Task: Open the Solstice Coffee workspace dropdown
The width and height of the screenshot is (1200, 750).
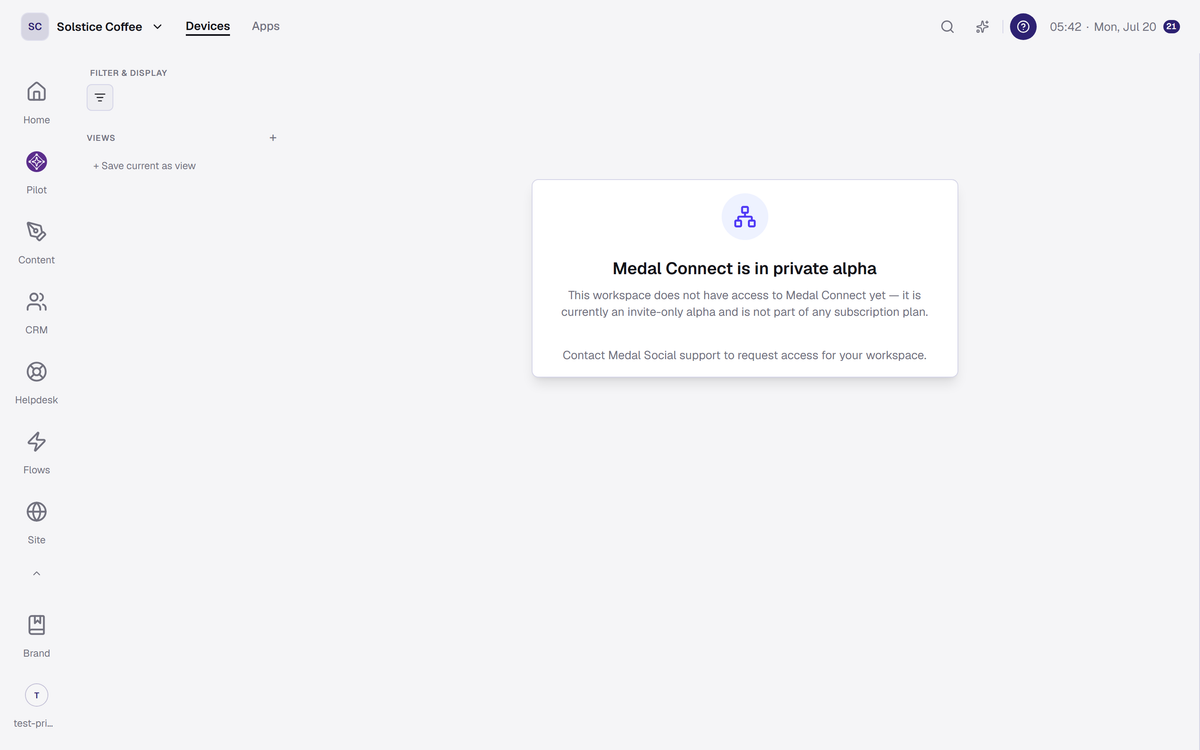Action: tap(109, 27)
